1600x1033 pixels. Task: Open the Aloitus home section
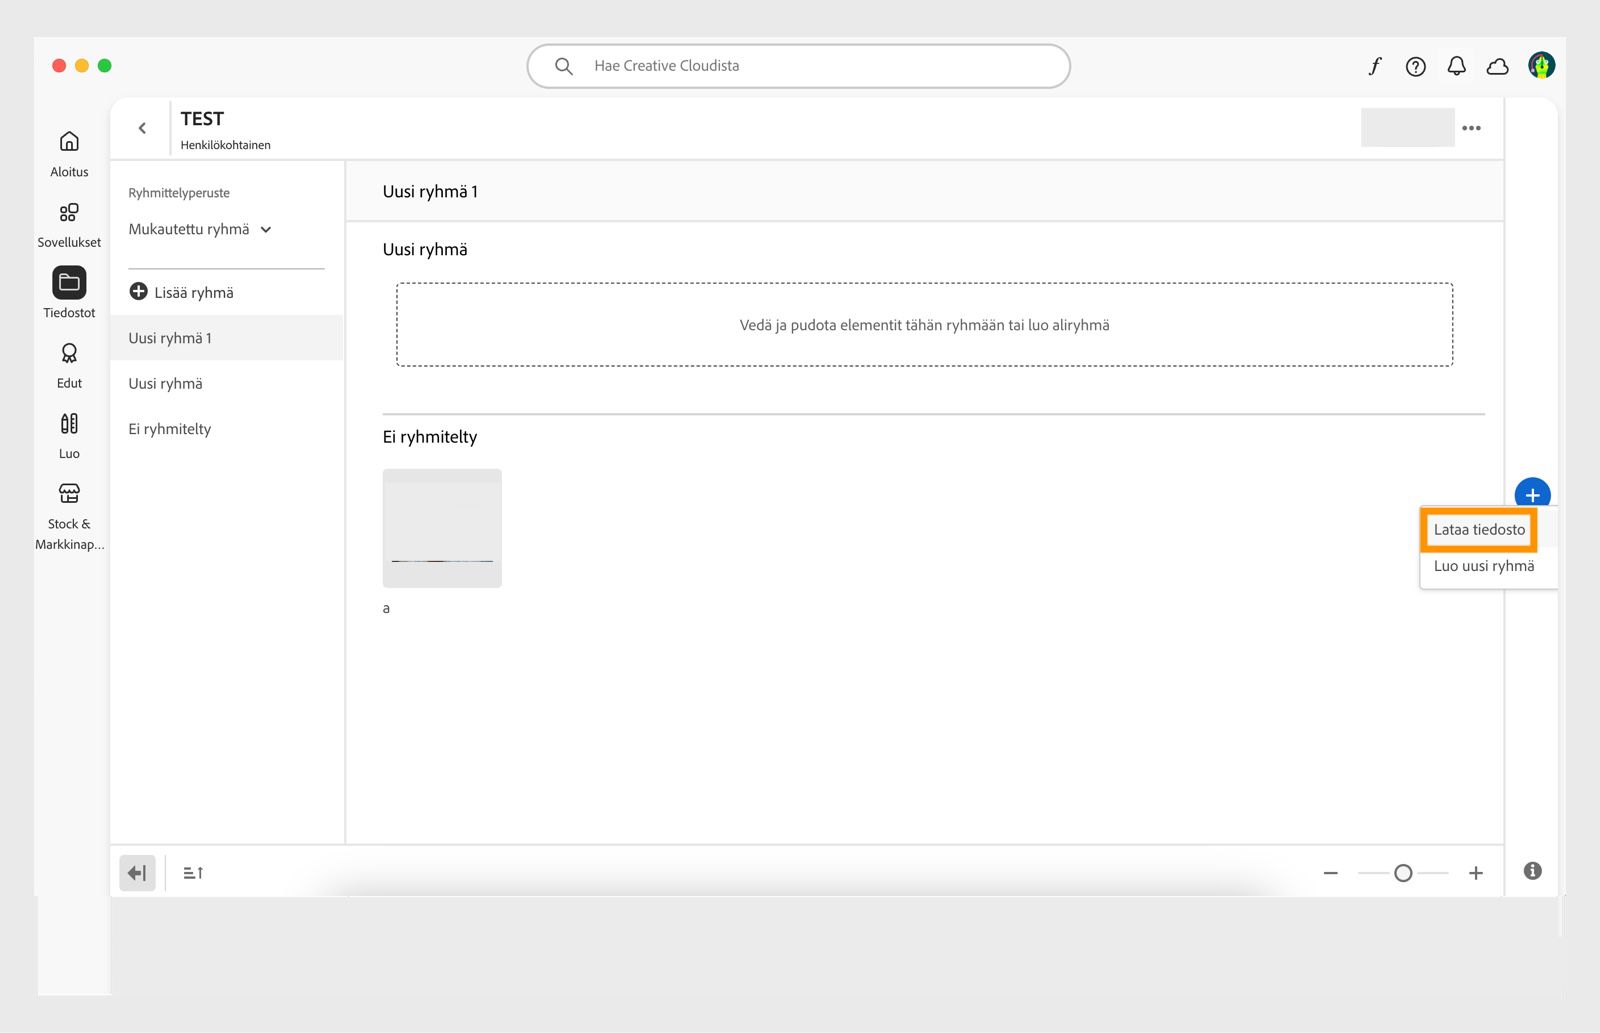tap(69, 153)
